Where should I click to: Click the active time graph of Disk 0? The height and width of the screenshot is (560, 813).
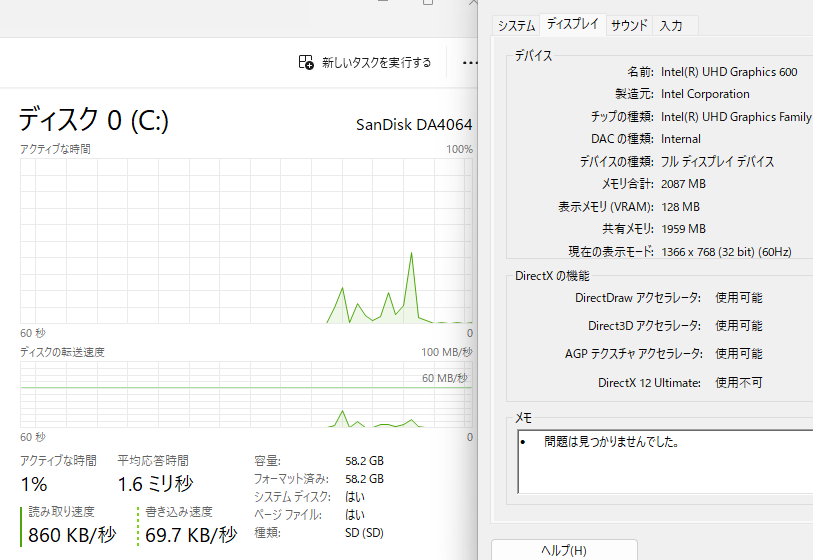246,241
